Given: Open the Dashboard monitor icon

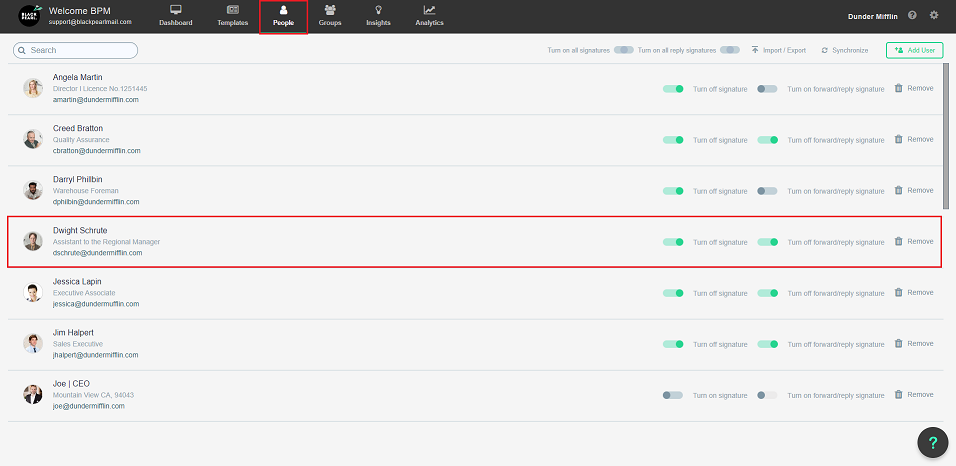Looking at the screenshot, I should tap(175, 10).
